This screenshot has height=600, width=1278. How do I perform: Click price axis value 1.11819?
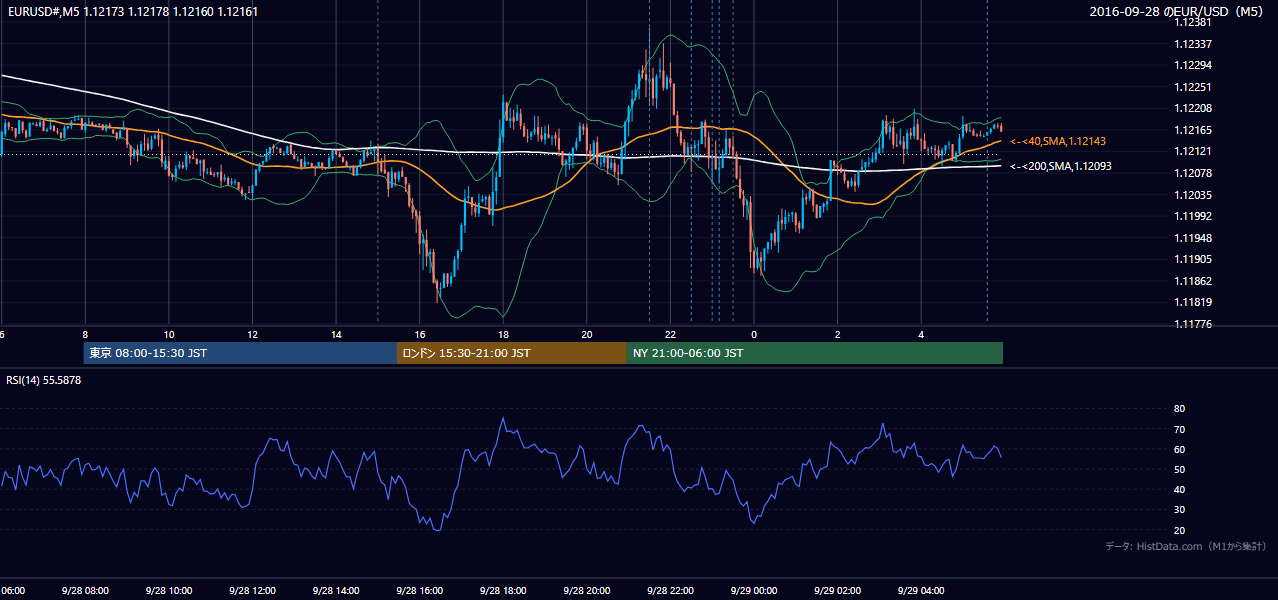pyautogui.click(x=1192, y=302)
